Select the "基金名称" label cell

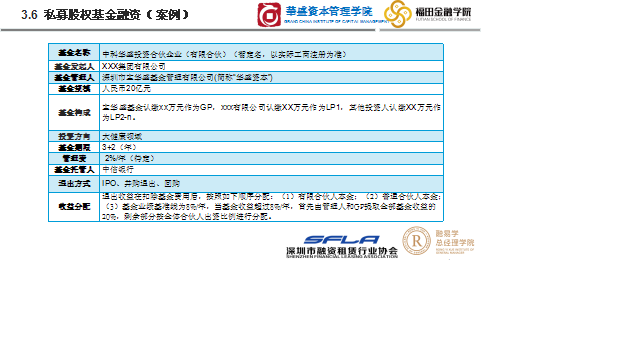[74, 52]
